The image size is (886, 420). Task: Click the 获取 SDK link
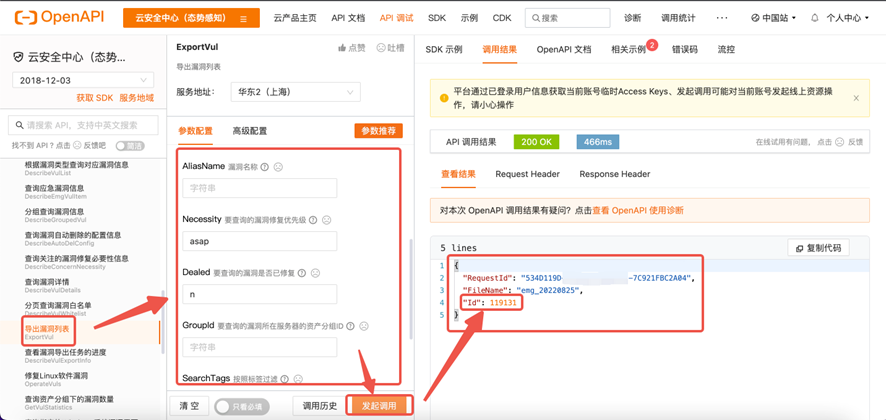[95, 98]
